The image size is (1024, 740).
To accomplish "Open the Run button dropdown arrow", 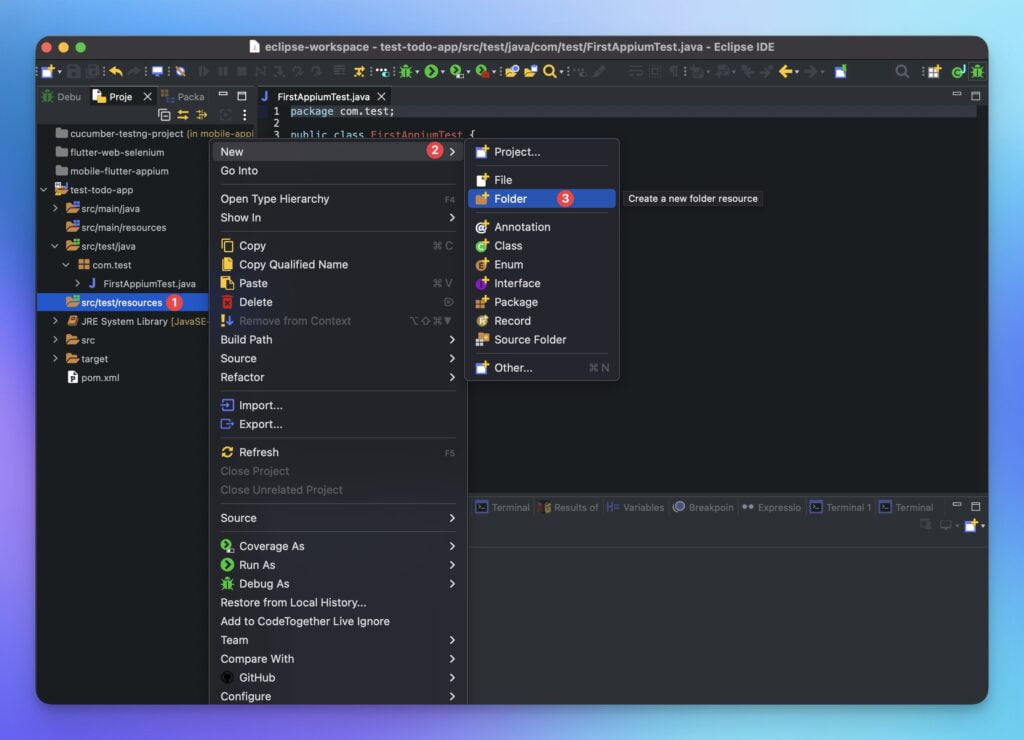I will pyautogui.click(x=443, y=72).
